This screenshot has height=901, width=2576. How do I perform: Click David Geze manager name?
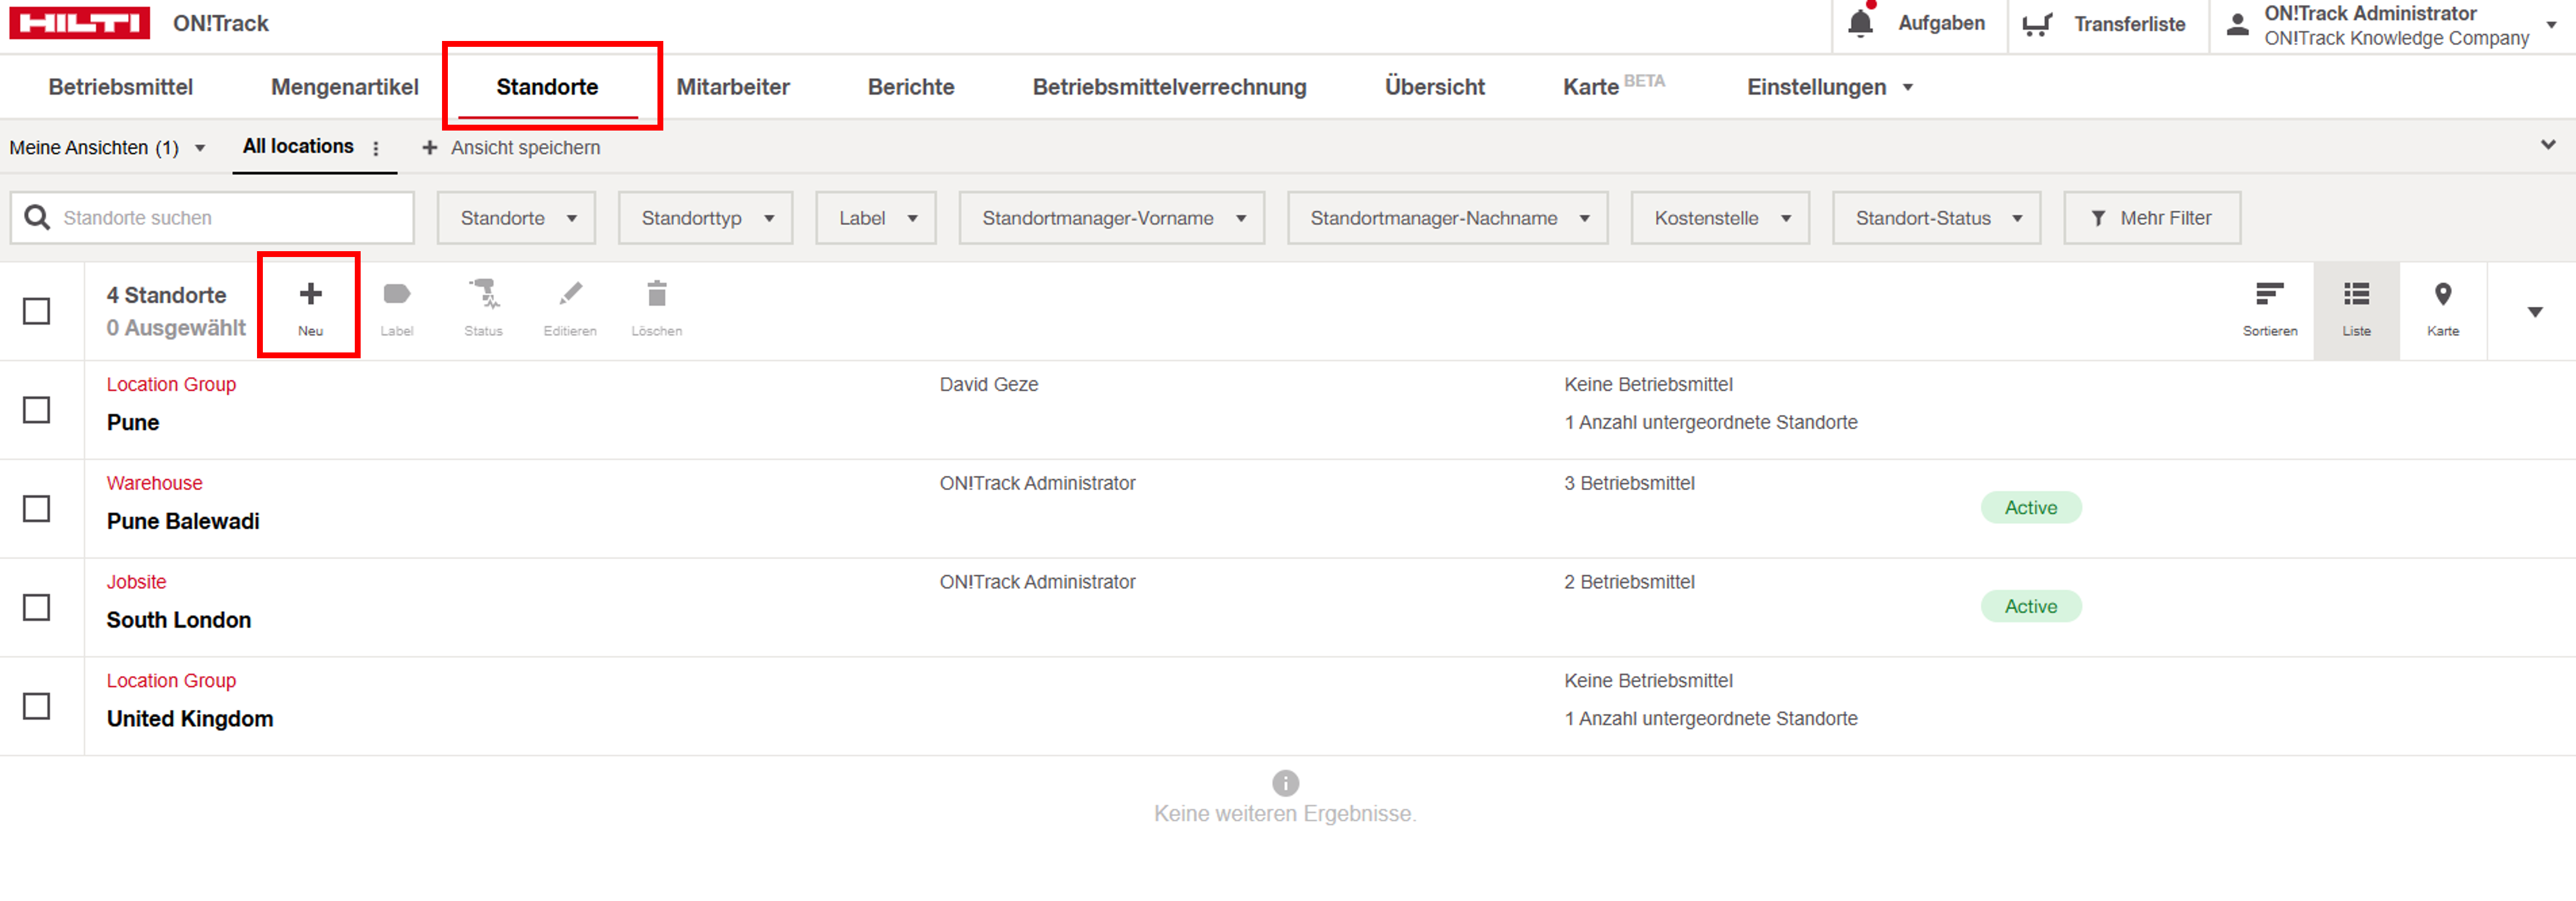[989, 384]
